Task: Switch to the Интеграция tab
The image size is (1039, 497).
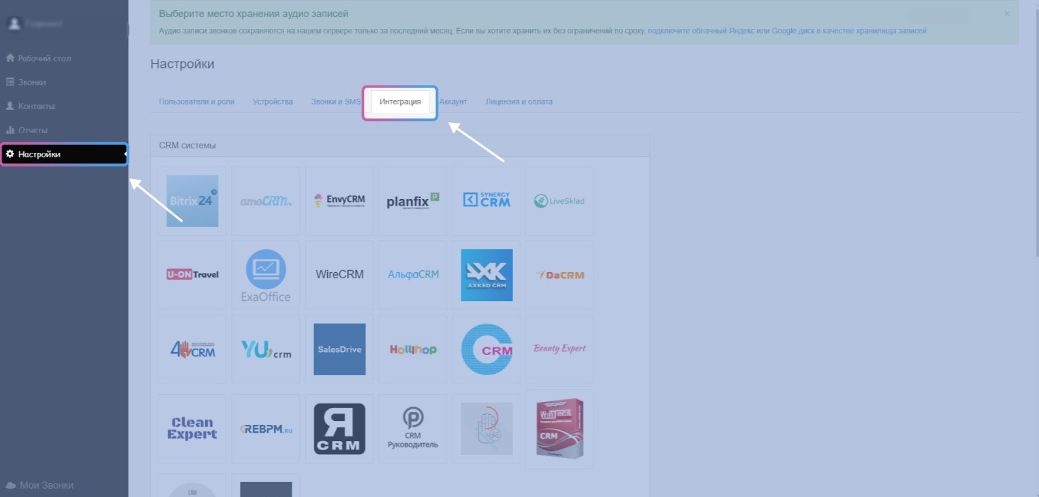Action: pyautogui.click(x=400, y=102)
